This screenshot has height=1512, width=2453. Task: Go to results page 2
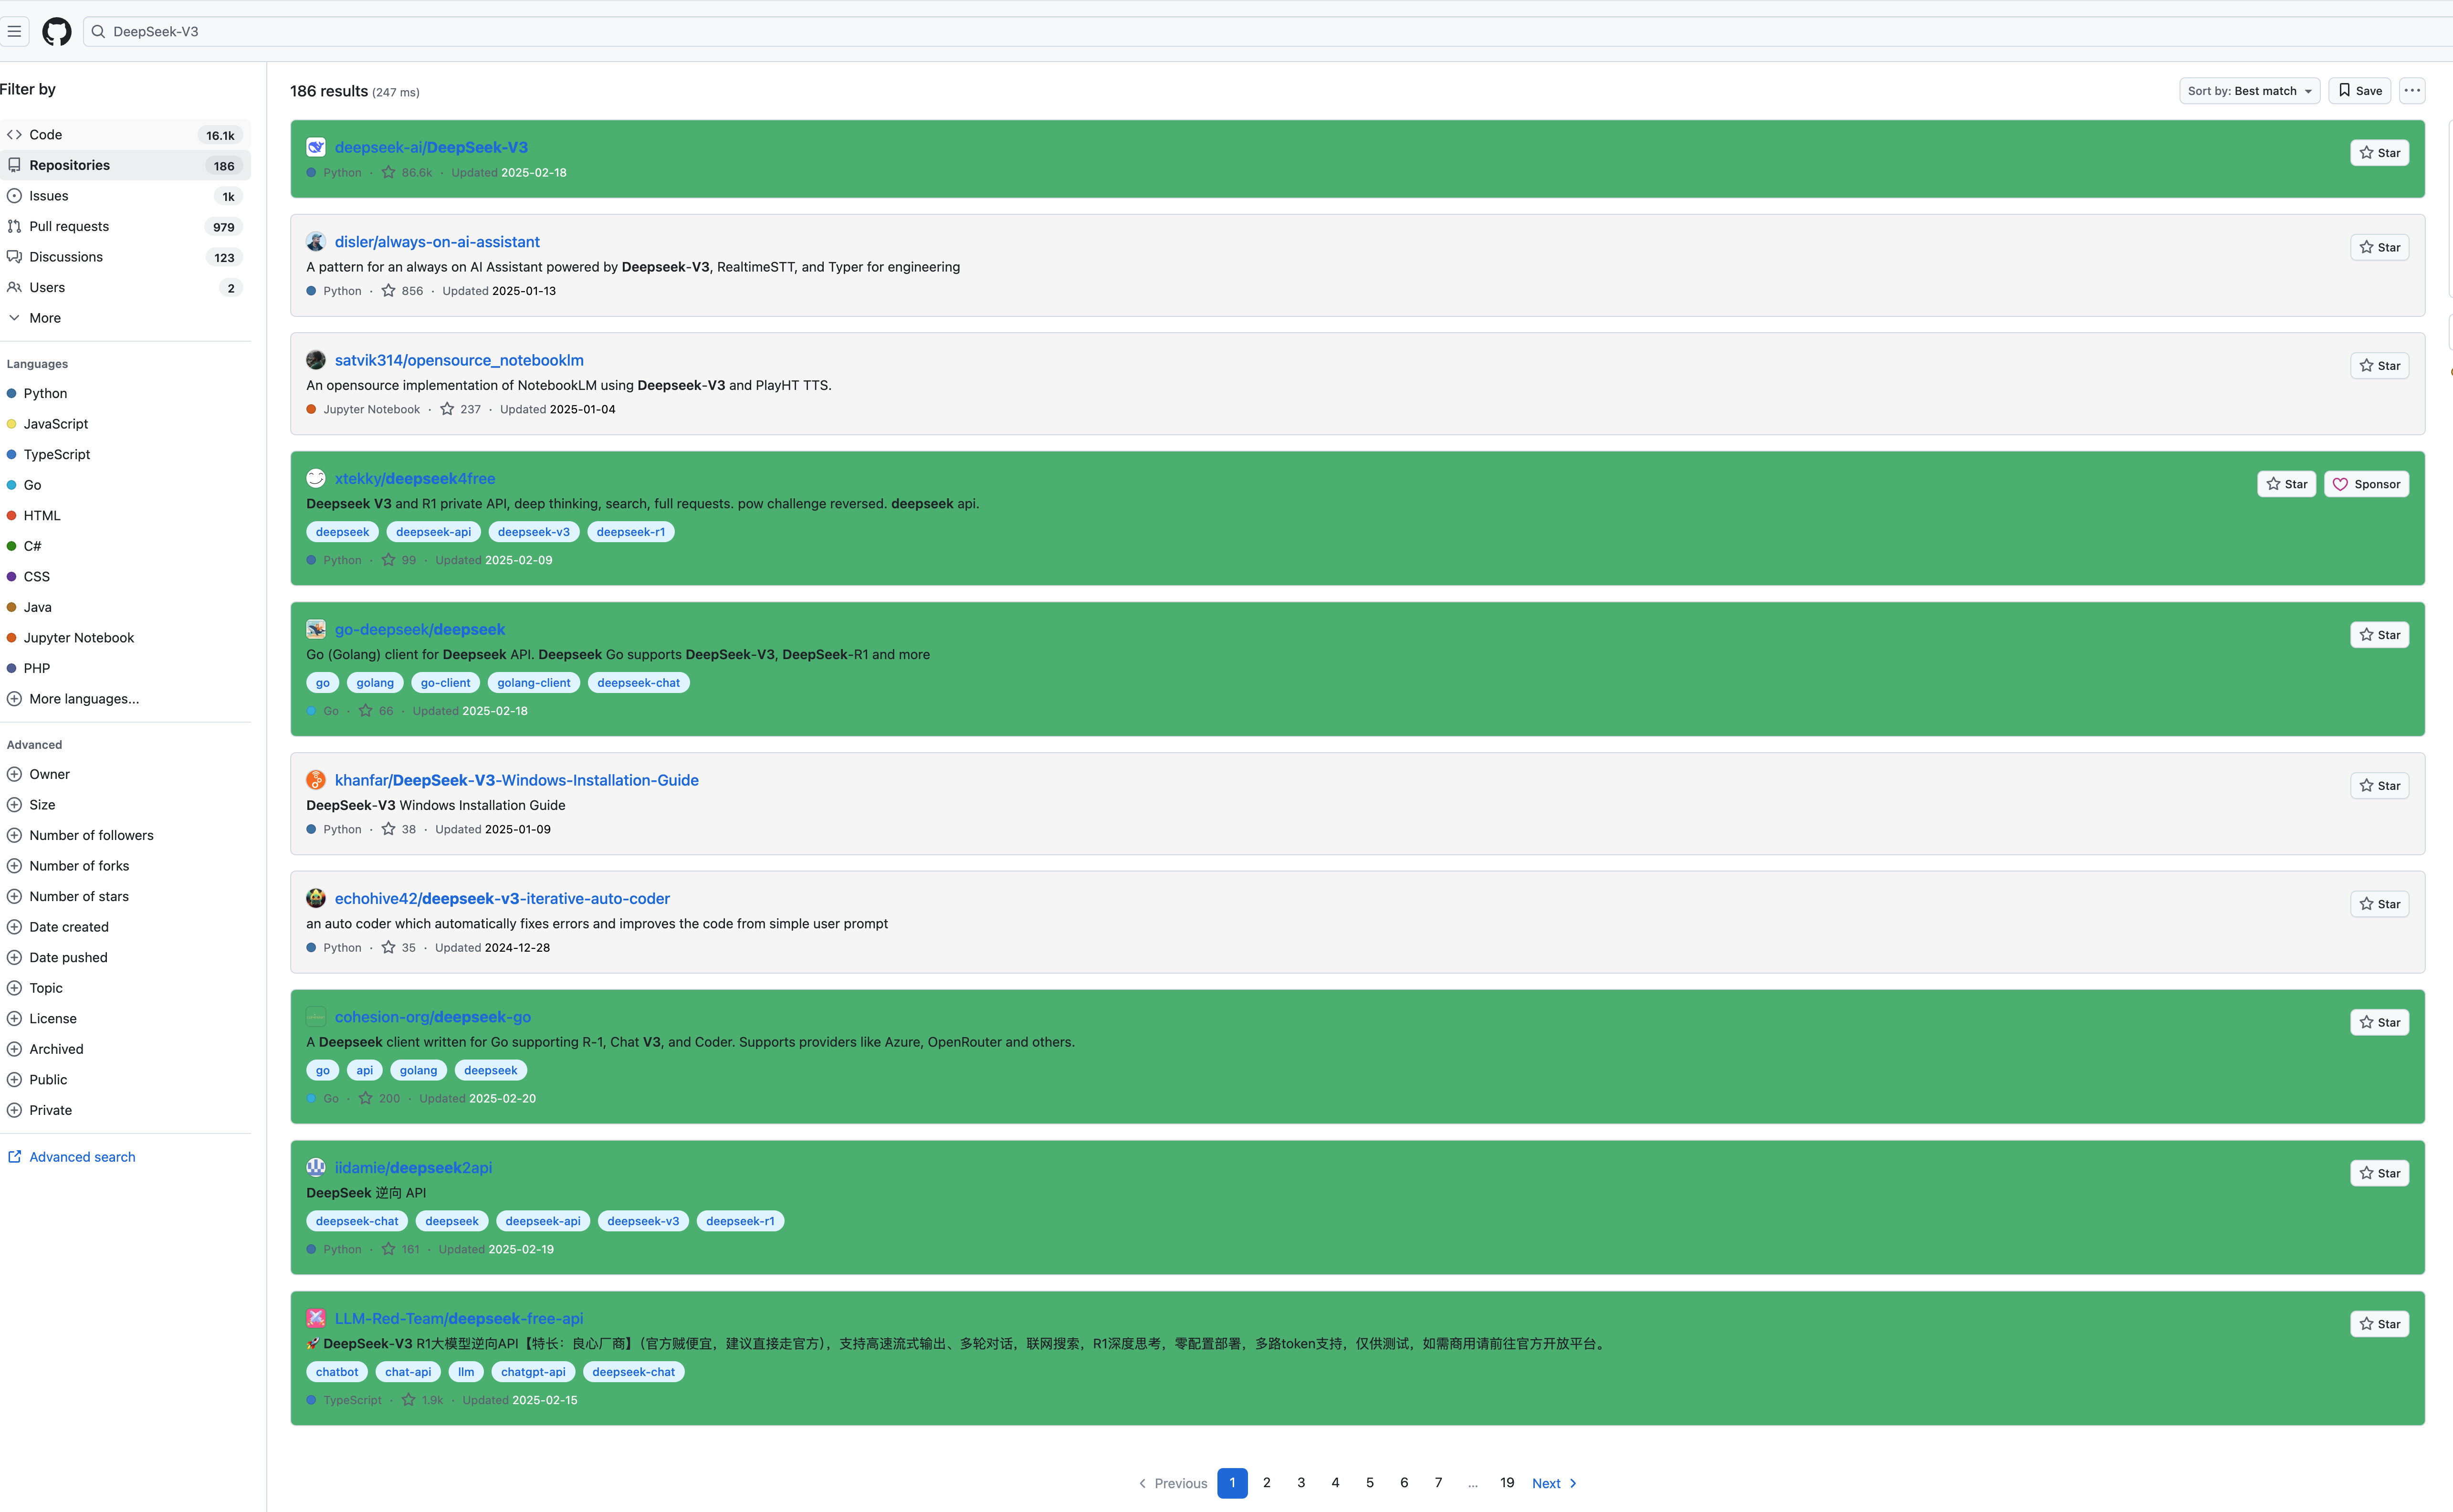point(1267,1483)
